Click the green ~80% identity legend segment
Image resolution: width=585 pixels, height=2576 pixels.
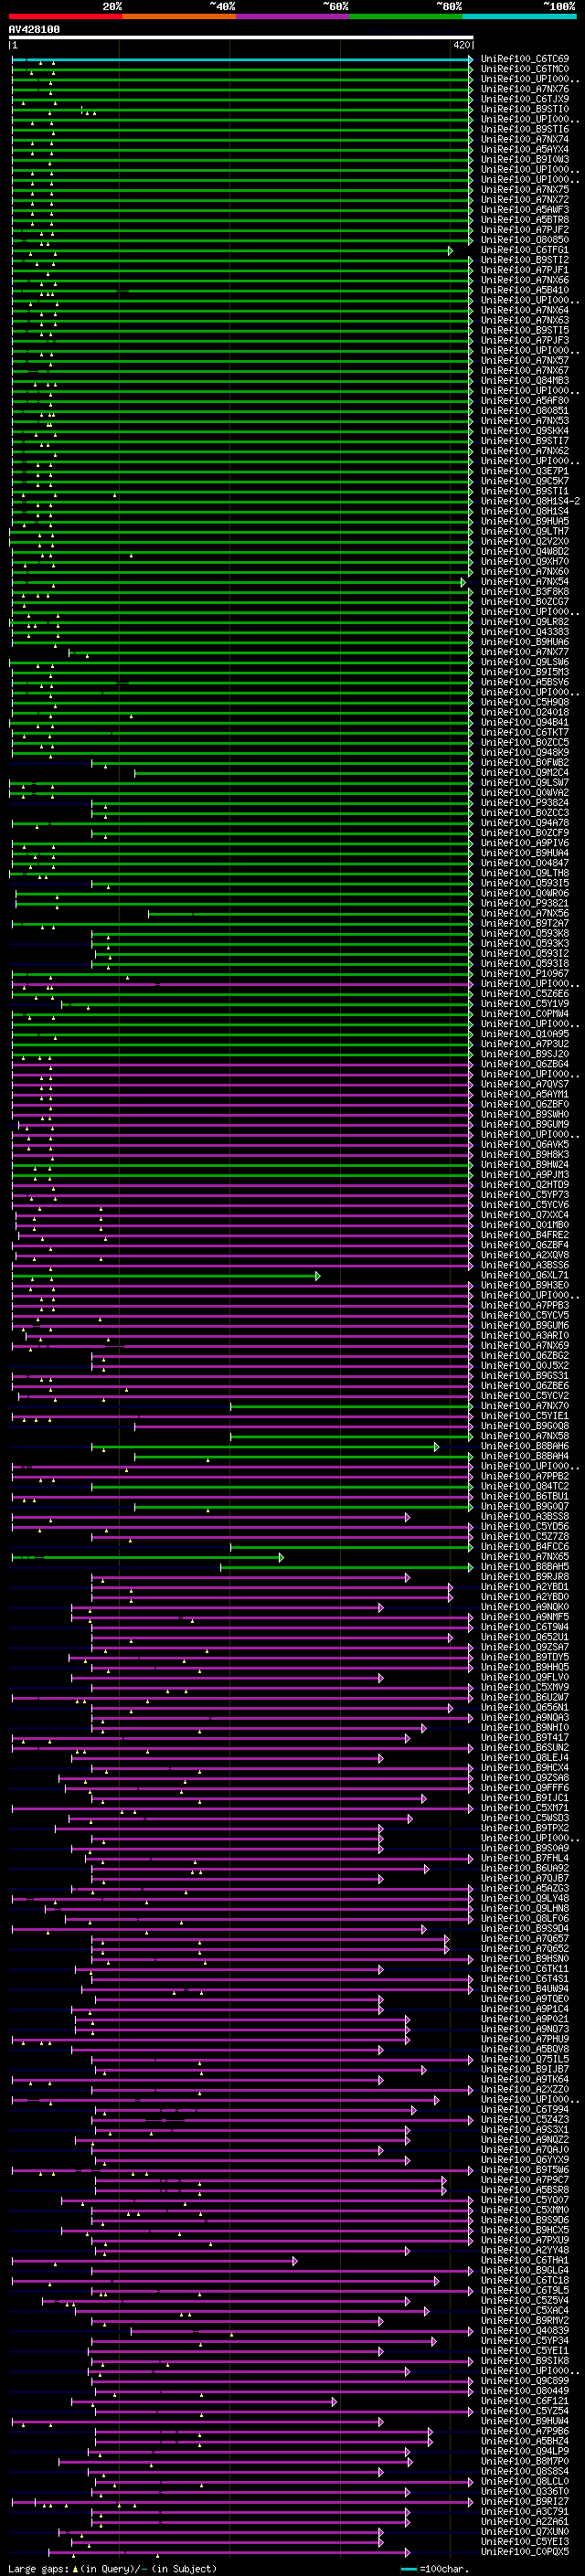(x=405, y=16)
